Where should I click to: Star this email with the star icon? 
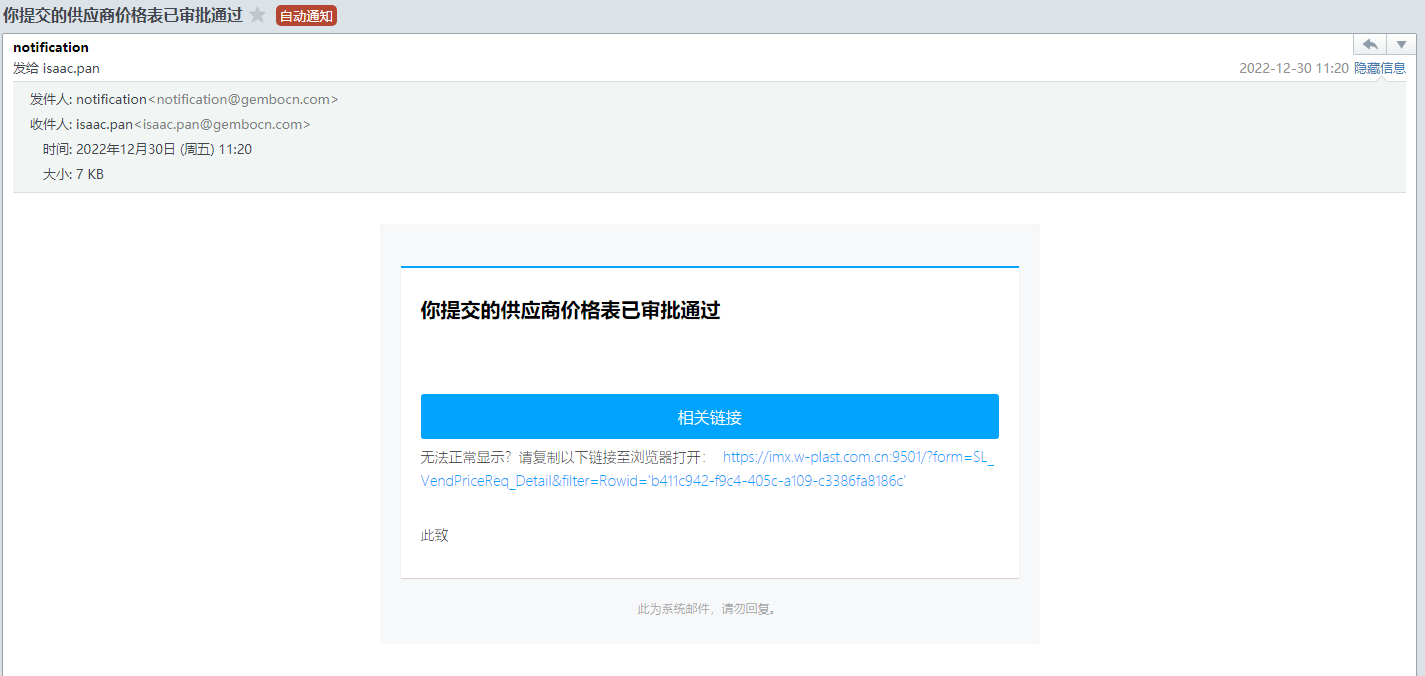pos(258,15)
